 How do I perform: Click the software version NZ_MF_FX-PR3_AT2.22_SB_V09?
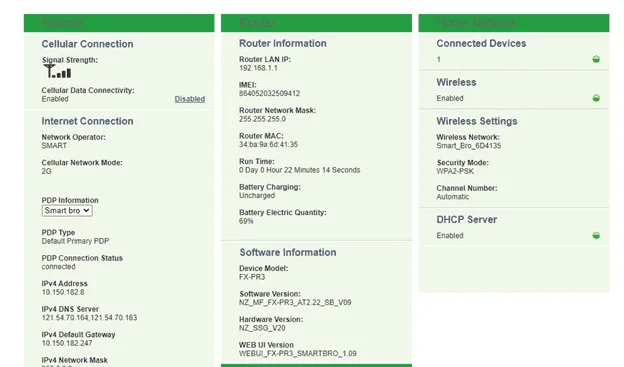(295, 303)
